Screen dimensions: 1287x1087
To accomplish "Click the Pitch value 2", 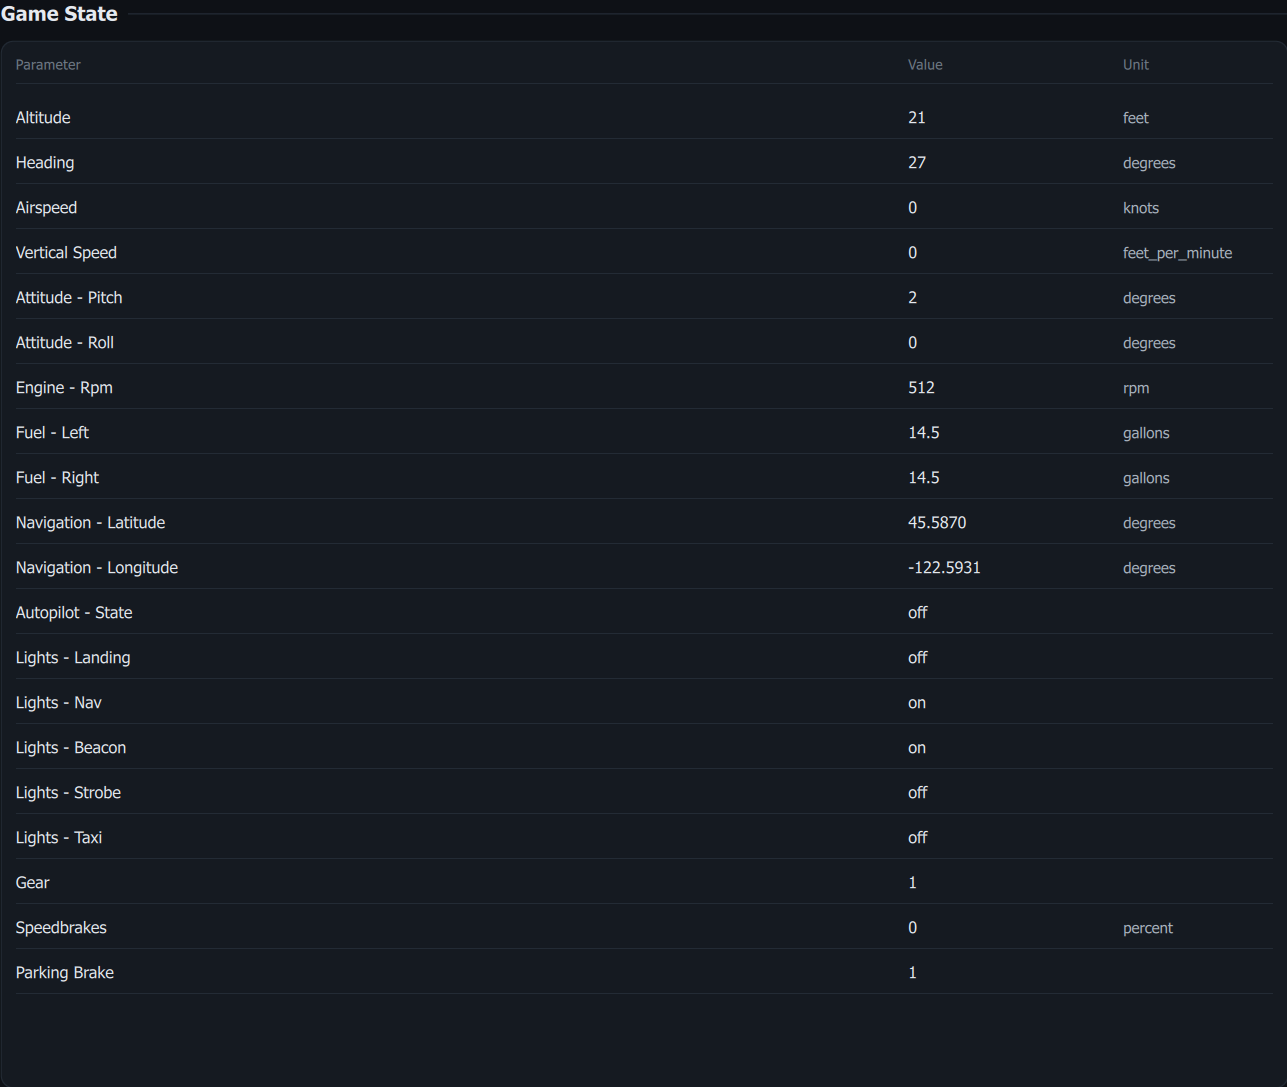I will click(x=912, y=298).
